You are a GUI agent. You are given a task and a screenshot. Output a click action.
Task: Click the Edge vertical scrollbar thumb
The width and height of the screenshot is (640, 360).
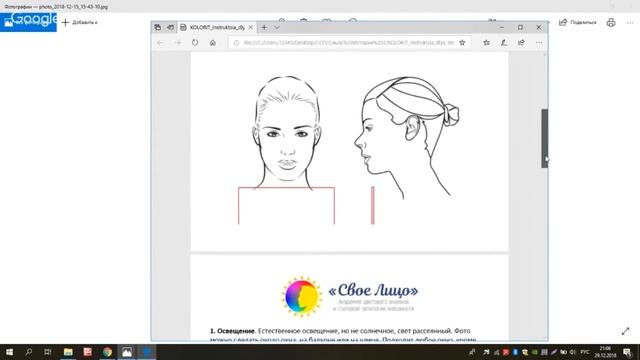(x=544, y=138)
